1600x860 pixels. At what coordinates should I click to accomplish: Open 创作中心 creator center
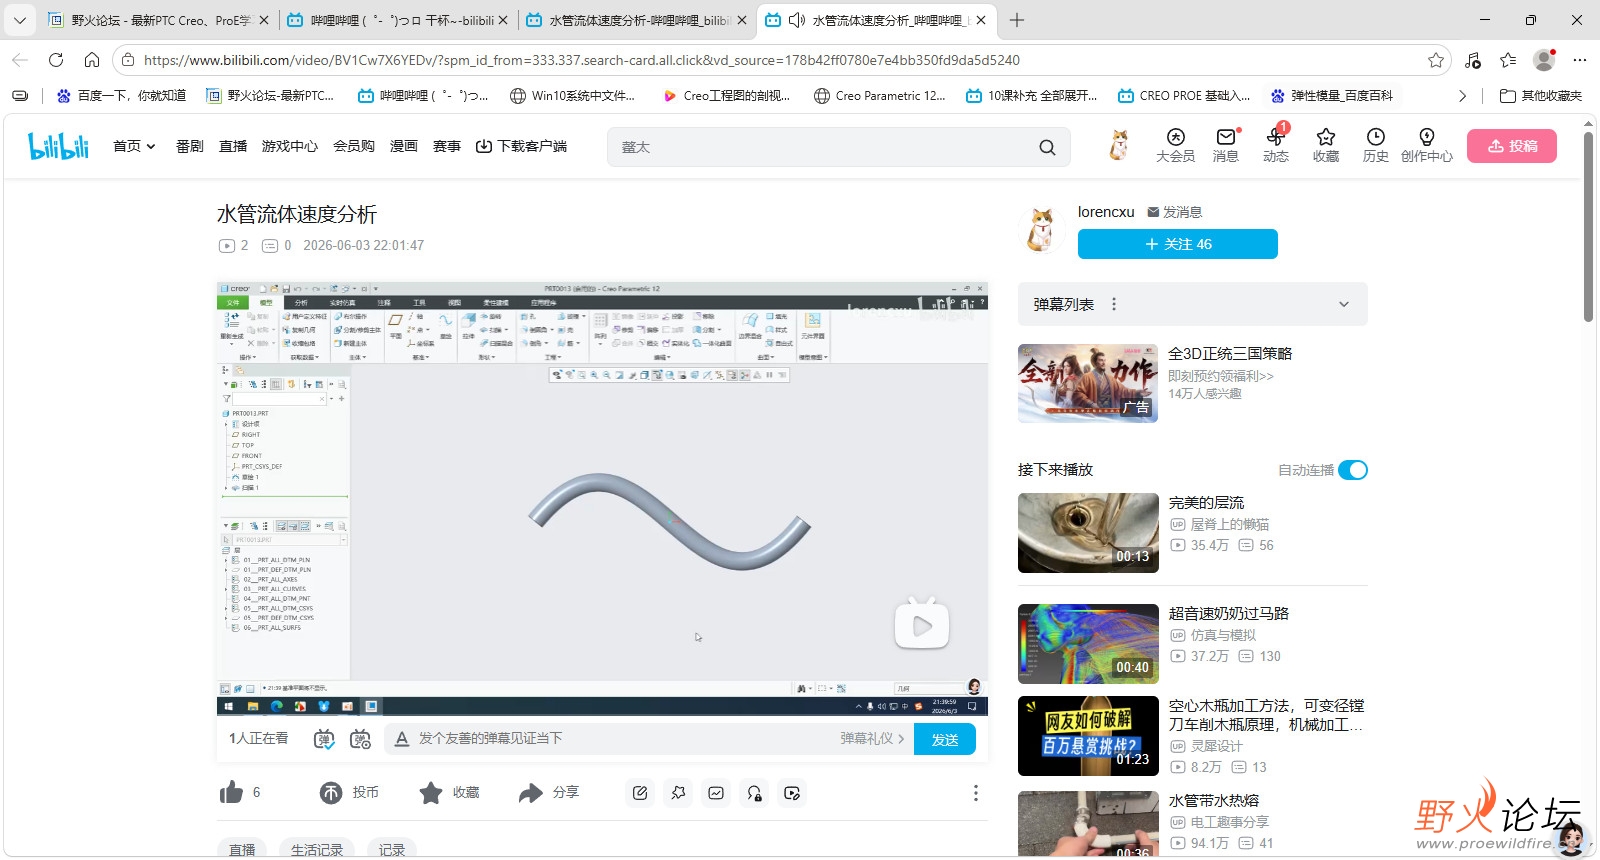(x=1427, y=145)
